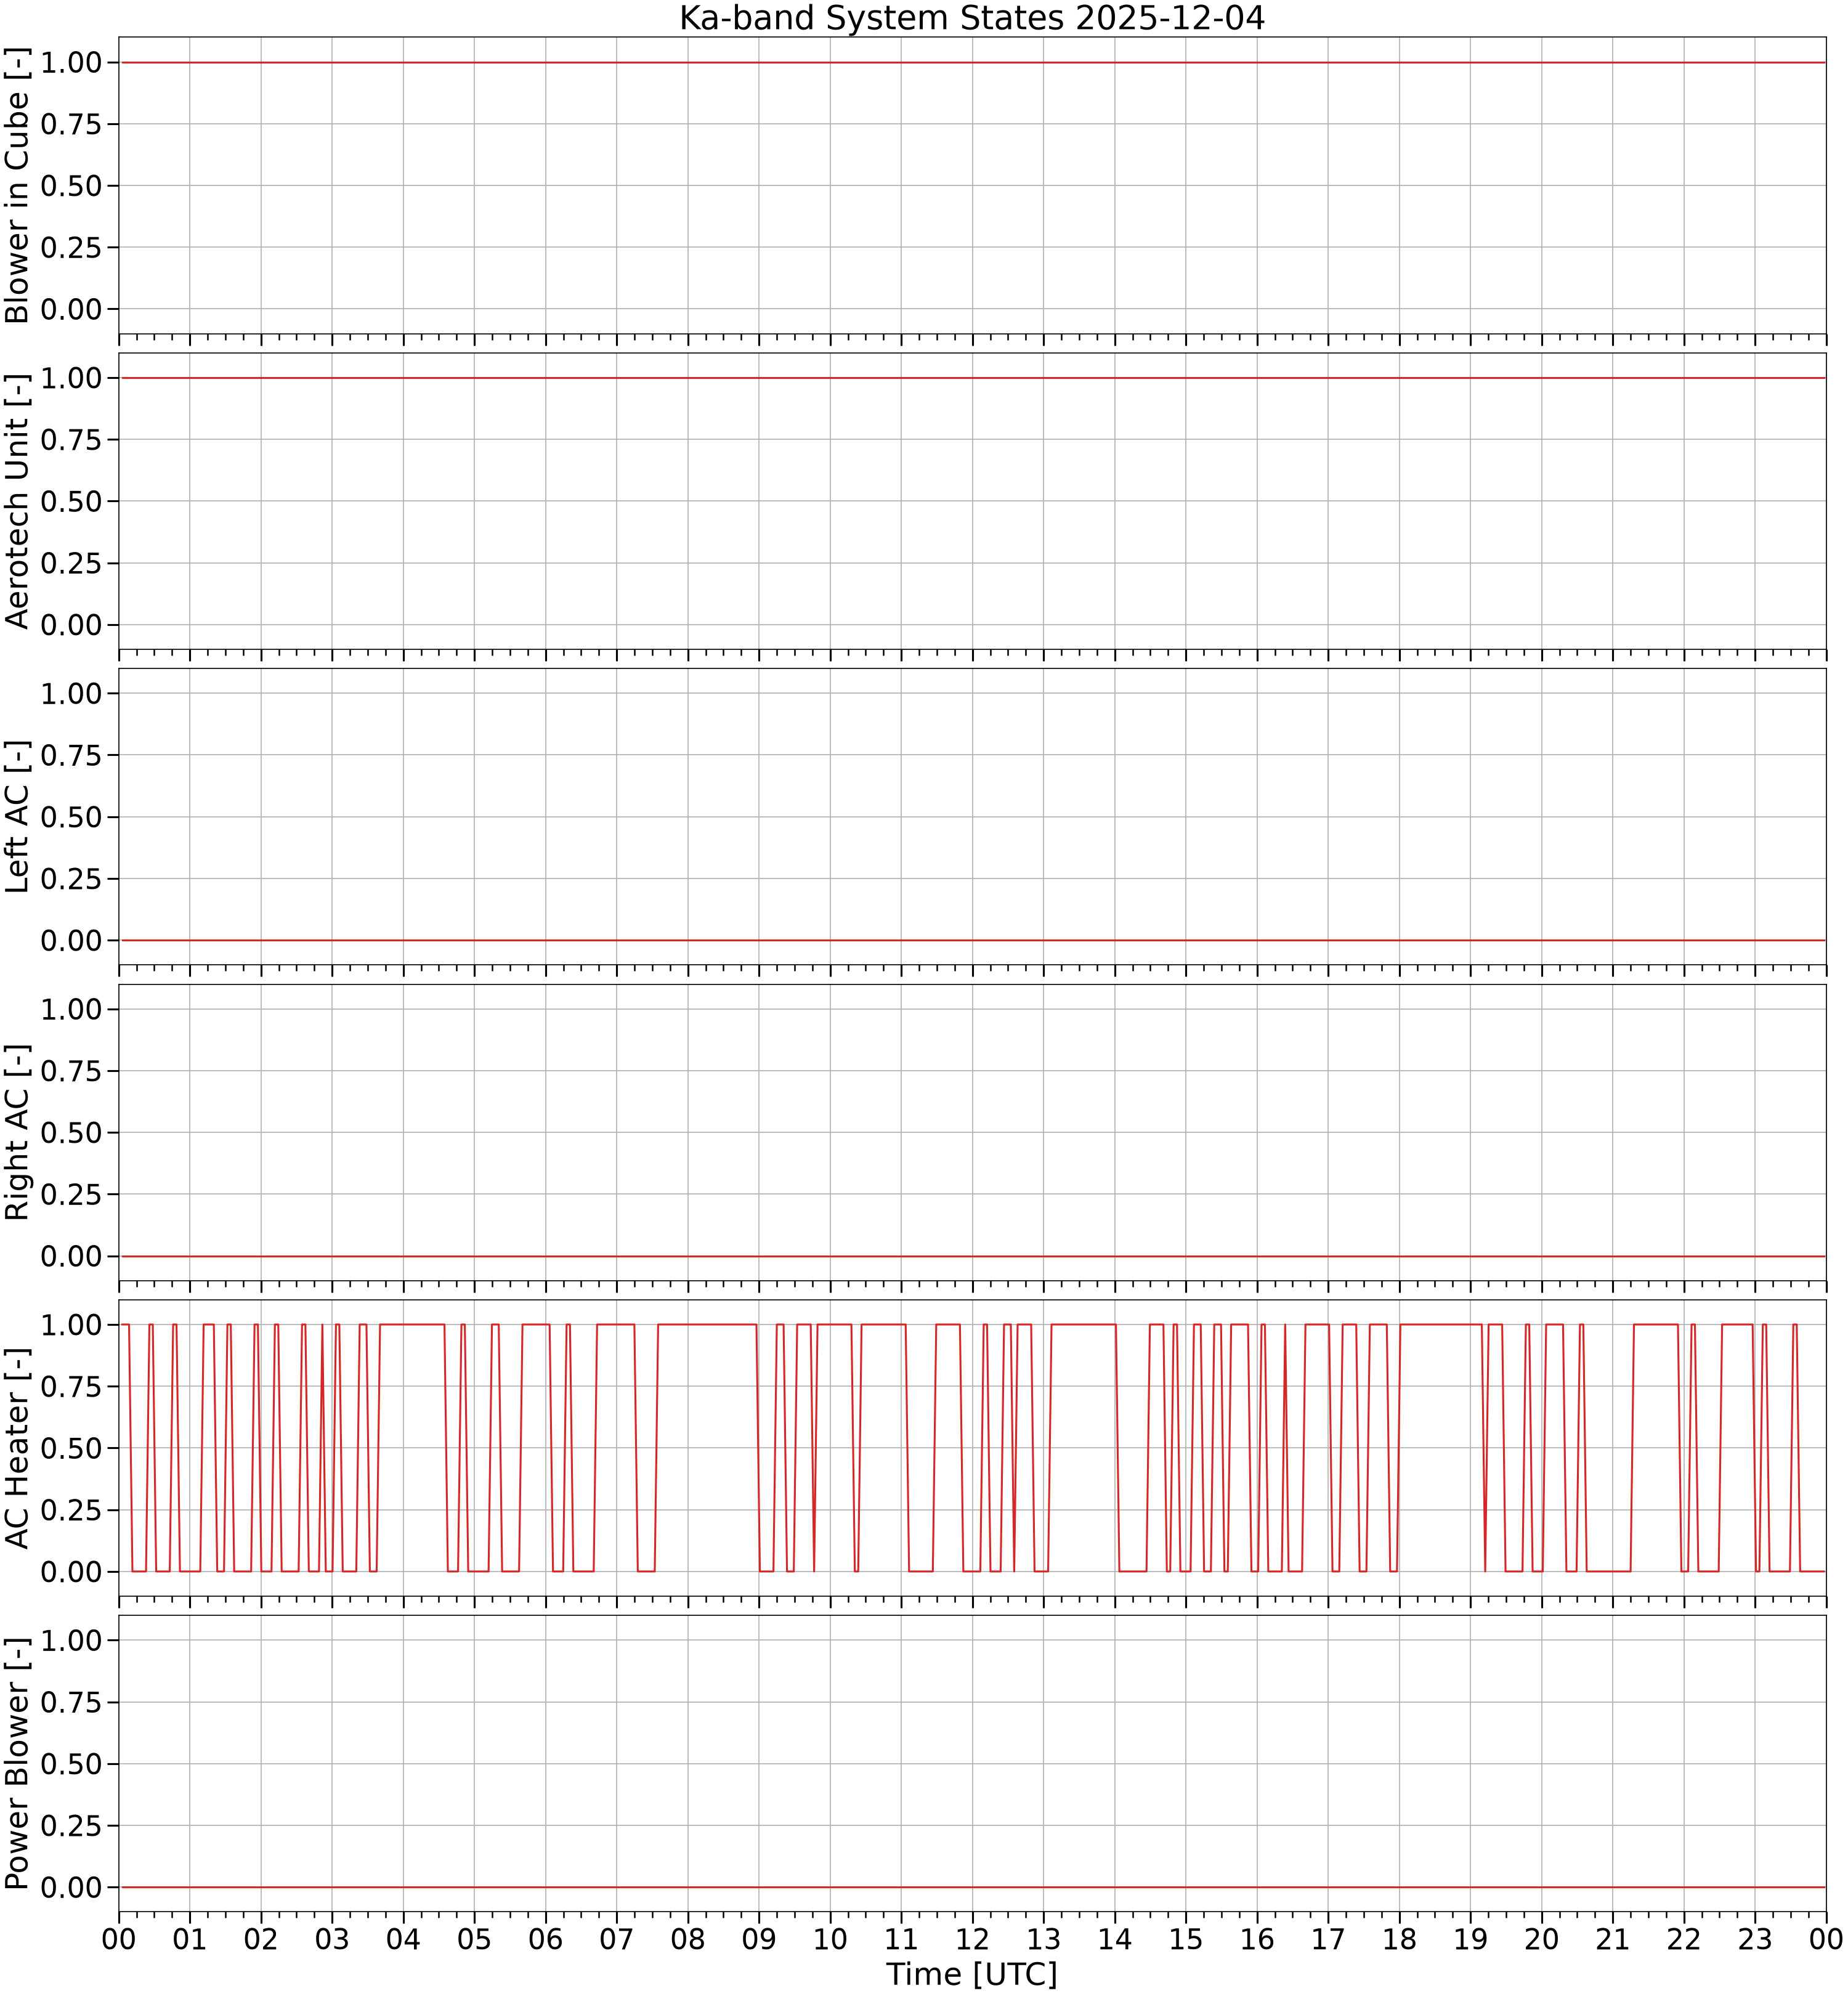Click the Left AC axis label
The width and height of the screenshot is (1848, 1996).
(x=17, y=817)
